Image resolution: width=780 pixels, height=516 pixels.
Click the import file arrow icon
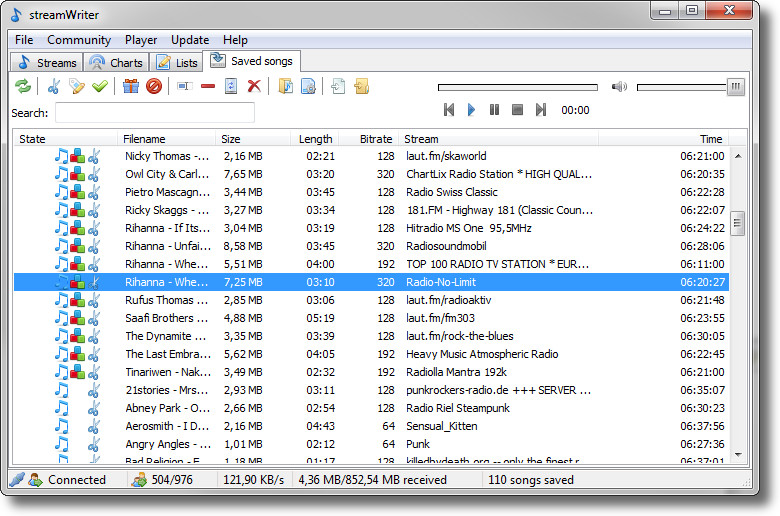point(338,87)
